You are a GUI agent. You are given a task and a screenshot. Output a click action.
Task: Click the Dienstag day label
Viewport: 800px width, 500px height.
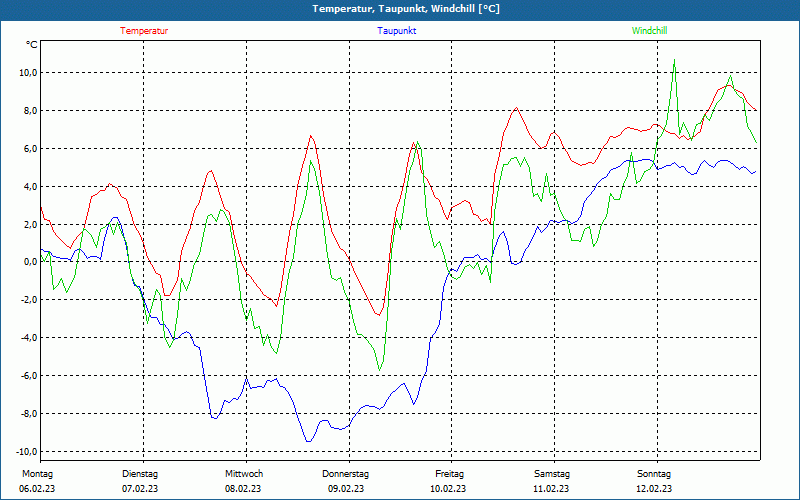[x=140, y=474]
